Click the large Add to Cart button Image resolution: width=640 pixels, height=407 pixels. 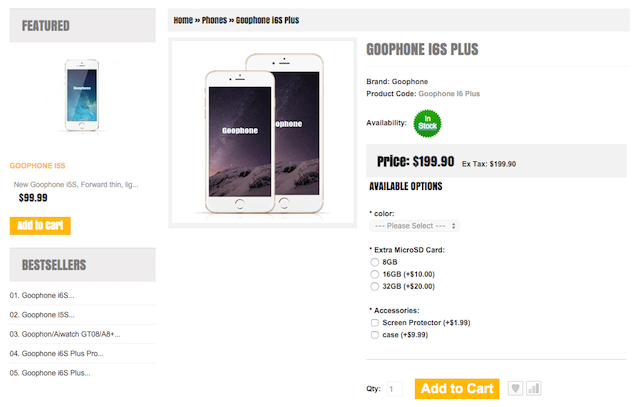click(x=457, y=389)
